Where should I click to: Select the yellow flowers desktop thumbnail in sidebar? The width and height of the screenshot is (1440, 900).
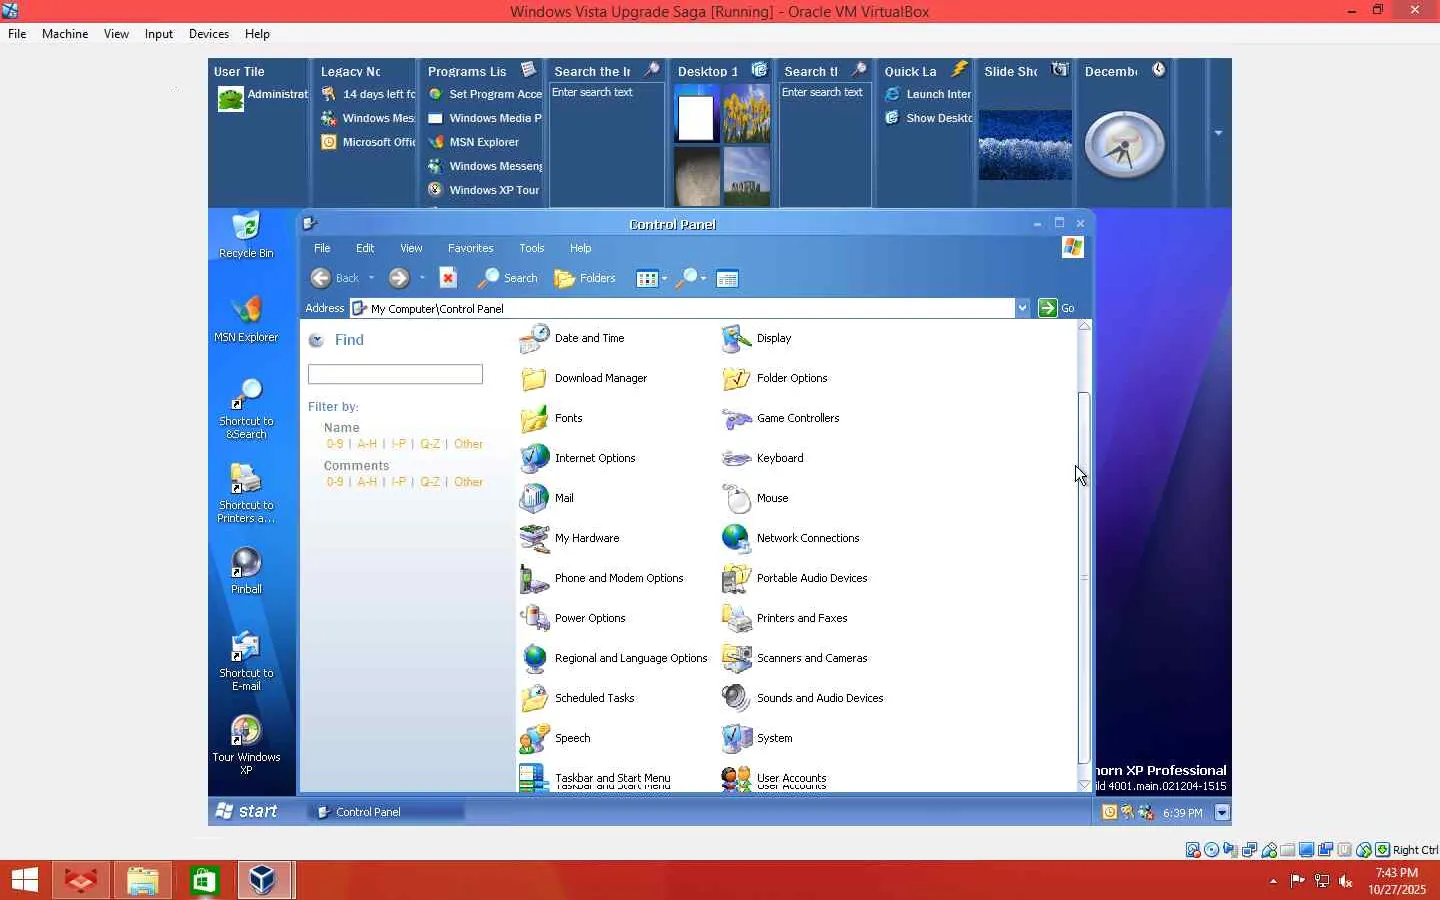point(746,114)
